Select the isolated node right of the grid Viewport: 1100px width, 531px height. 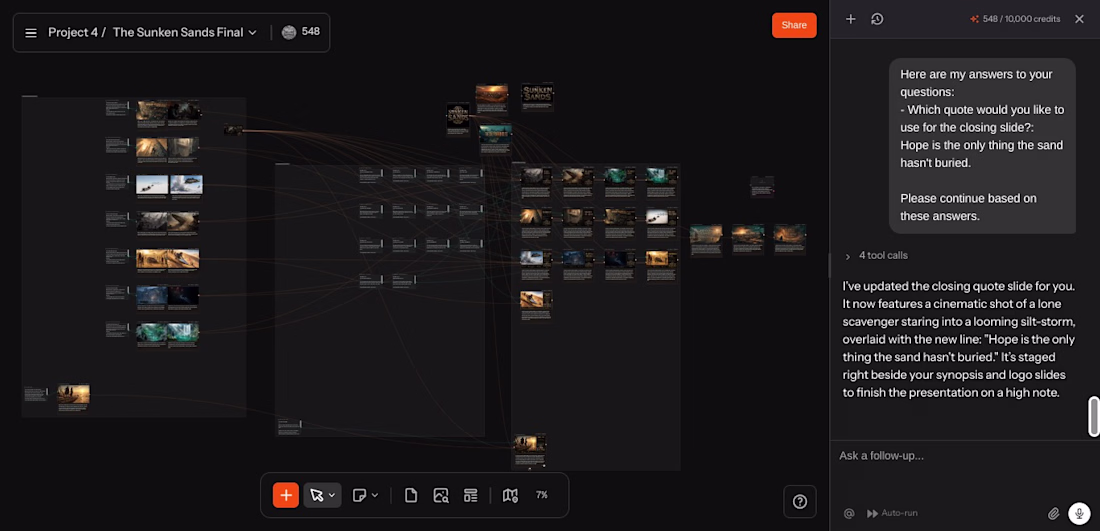(762, 186)
